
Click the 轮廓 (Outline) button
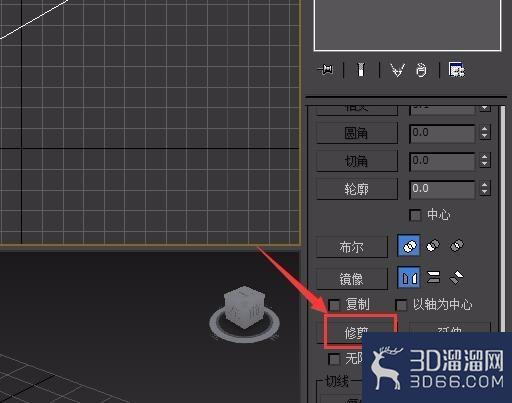(x=357, y=189)
